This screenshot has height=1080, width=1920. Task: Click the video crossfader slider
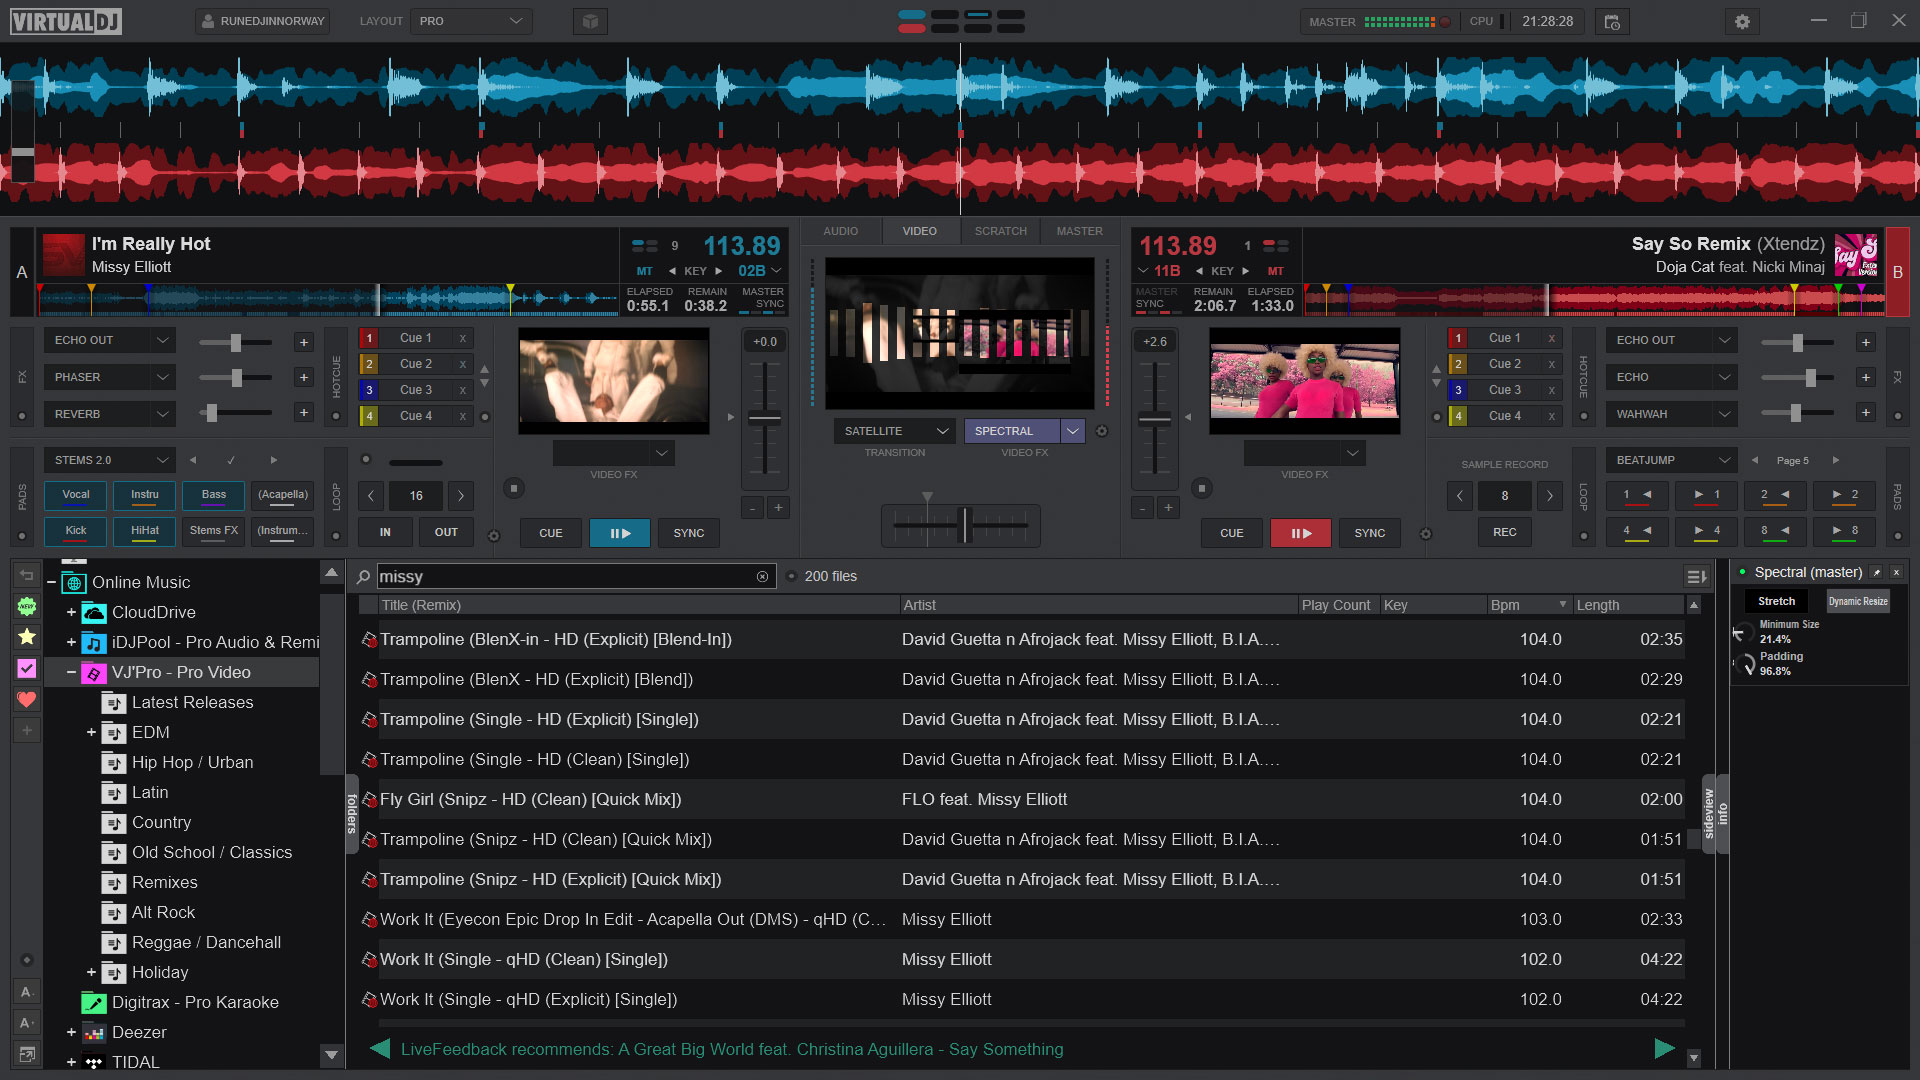[965, 525]
